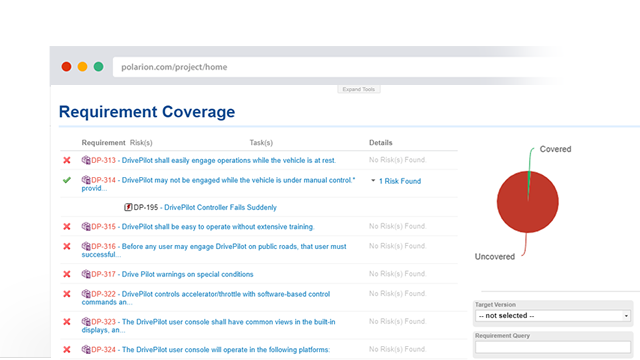Click No Risk(s) Found text for DP-313
This screenshot has width=640, height=360.
pos(398,160)
